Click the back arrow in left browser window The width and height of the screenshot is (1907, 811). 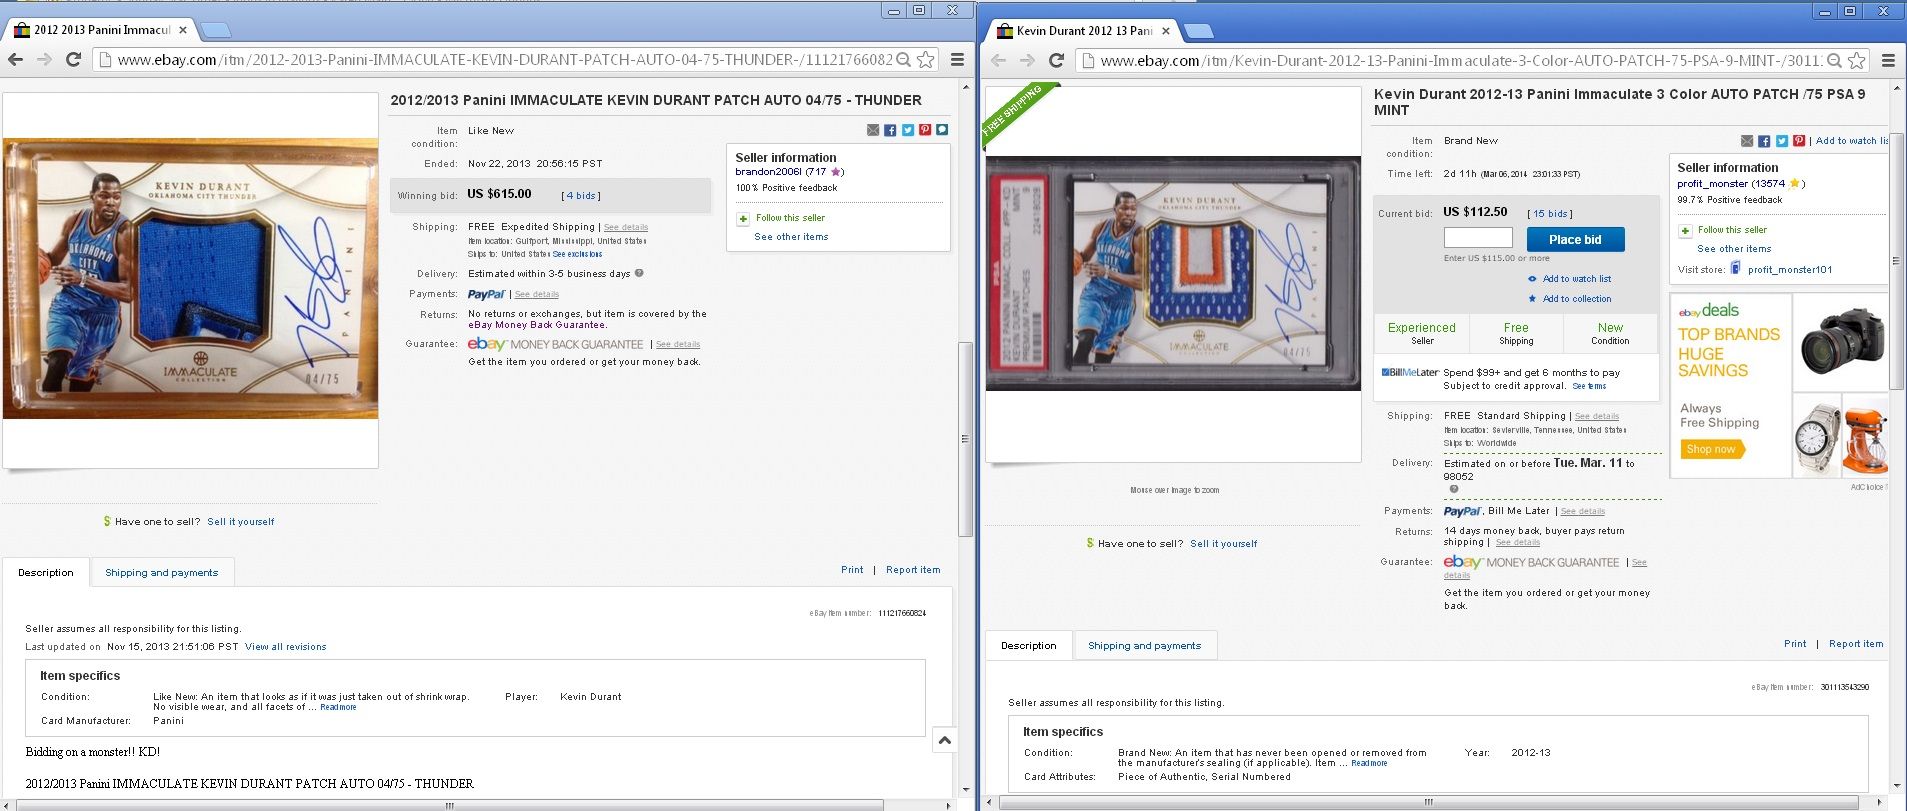click(x=15, y=60)
